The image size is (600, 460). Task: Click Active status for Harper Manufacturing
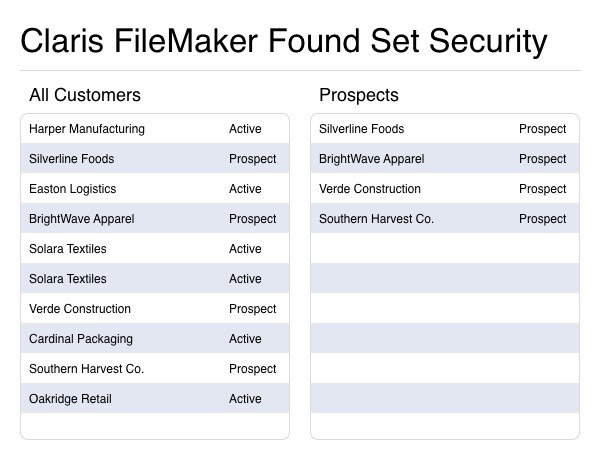pyautogui.click(x=245, y=129)
